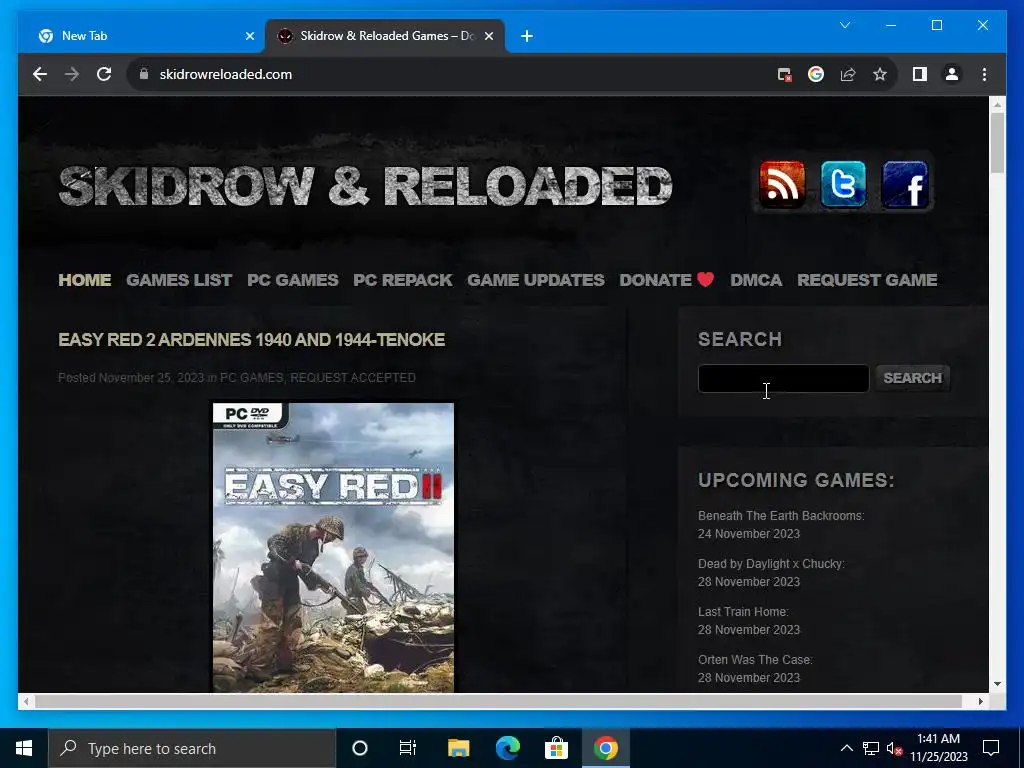Click the vertical scrollbar down arrow

[997, 684]
